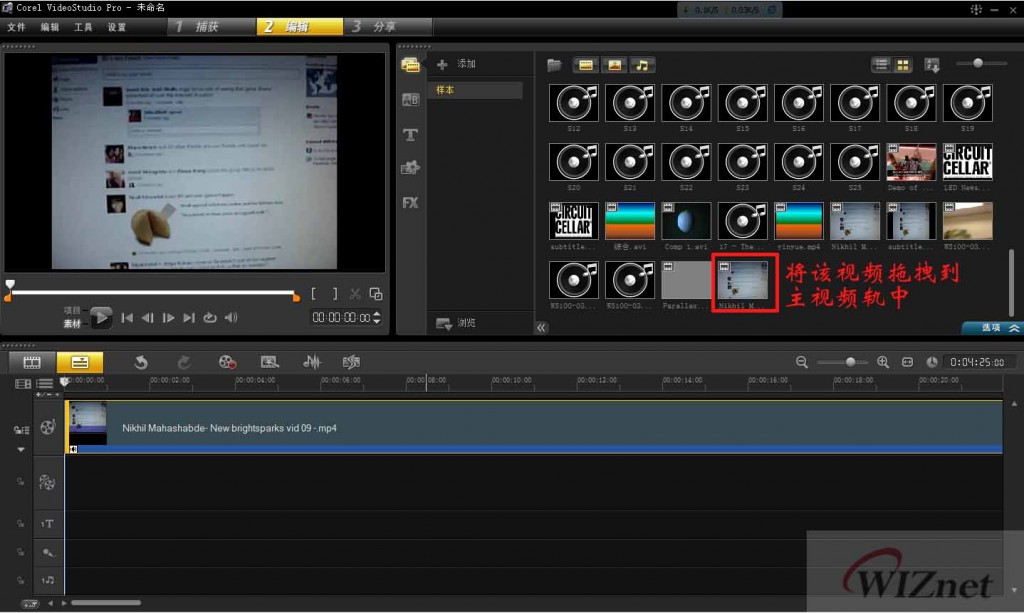Screen dimensions: 1024x613
Task: Zoom in the timeline
Action: pos(883,362)
